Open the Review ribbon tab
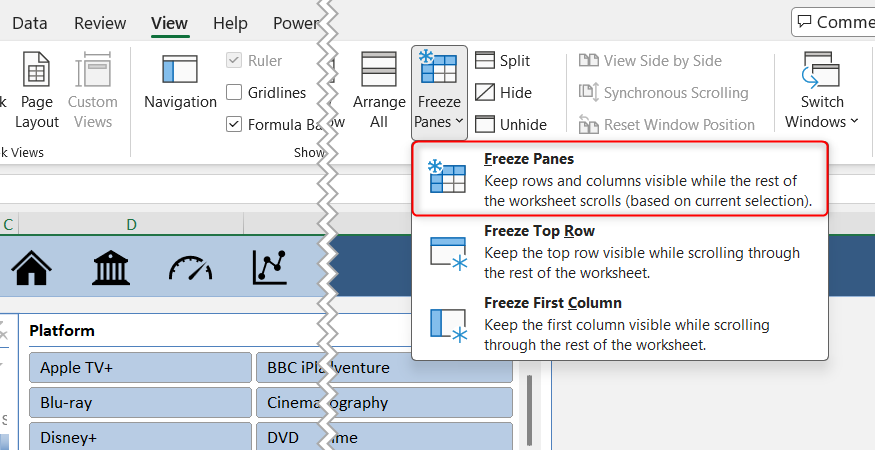 click(99, 23)
